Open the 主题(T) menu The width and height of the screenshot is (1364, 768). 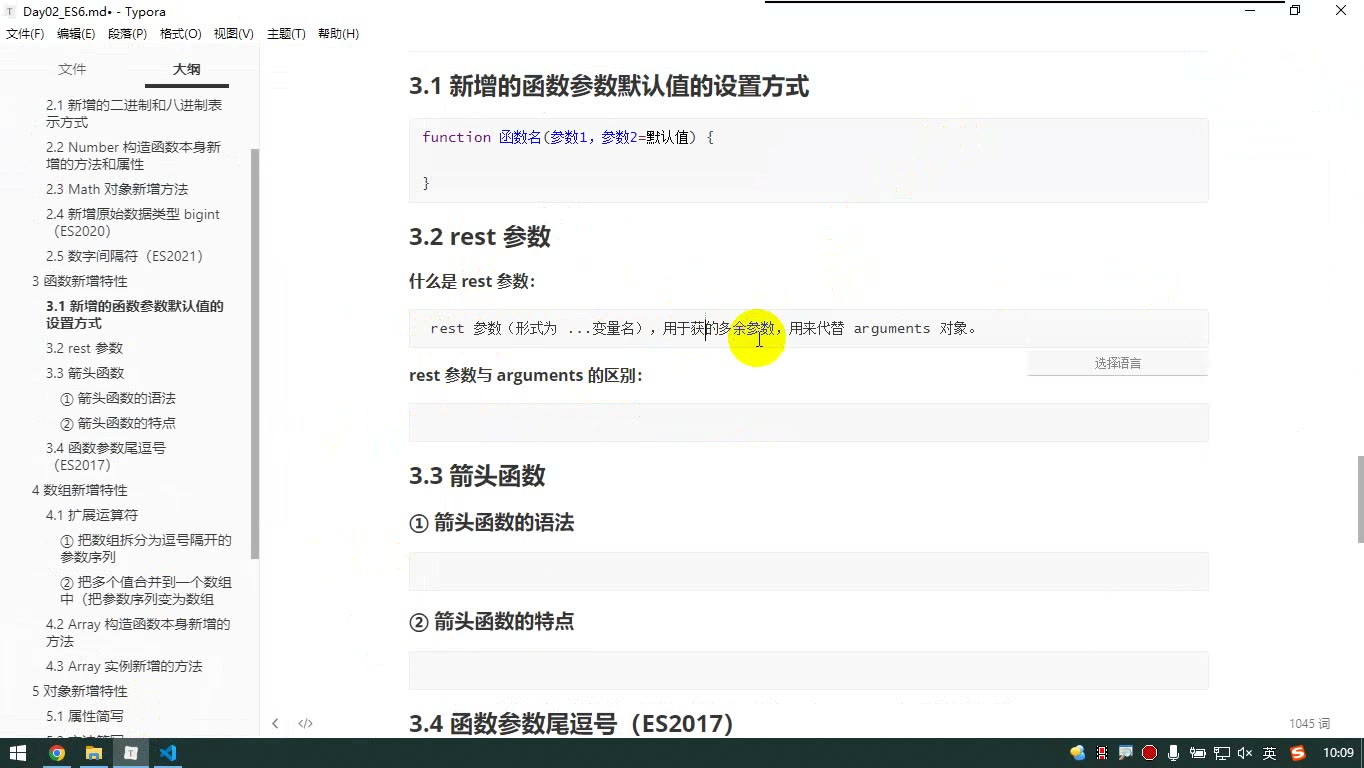pyautogui.click(x=285, y=34)
